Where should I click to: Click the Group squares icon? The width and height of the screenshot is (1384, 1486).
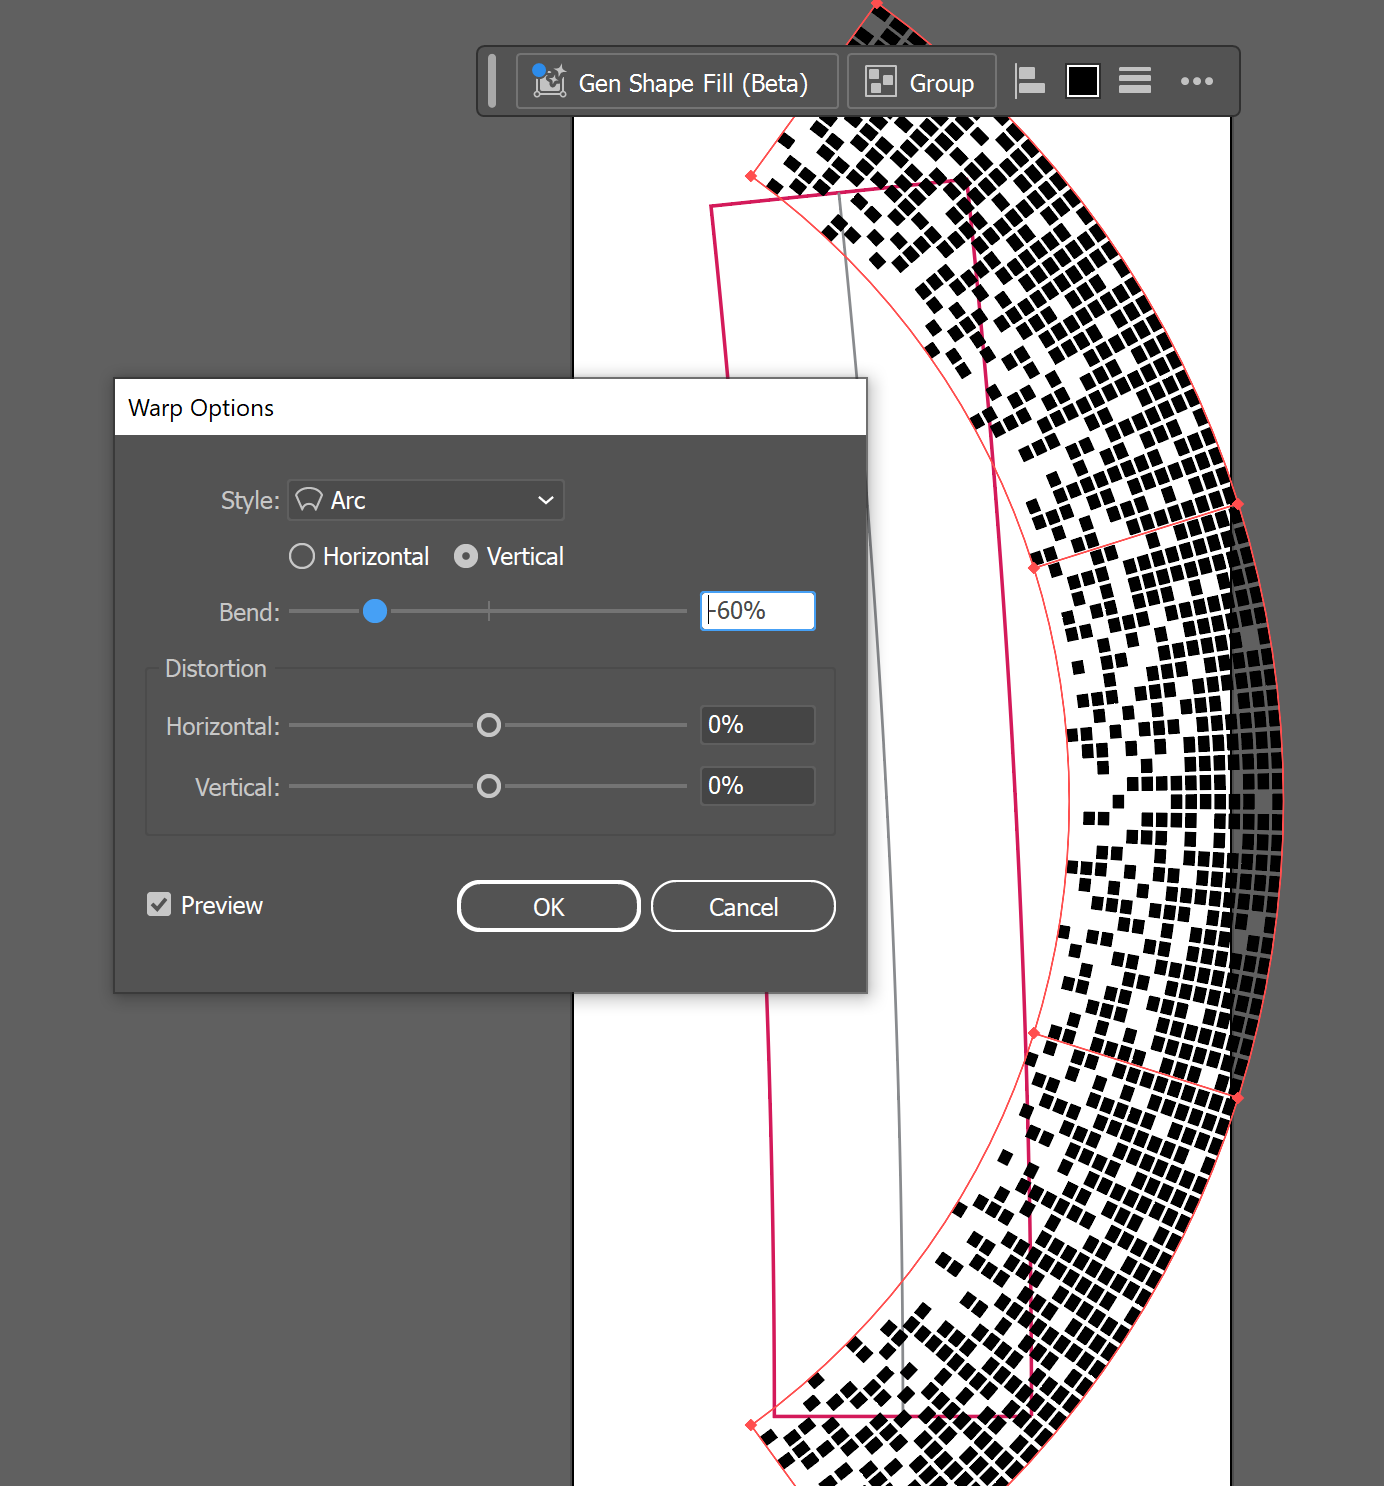881,81
